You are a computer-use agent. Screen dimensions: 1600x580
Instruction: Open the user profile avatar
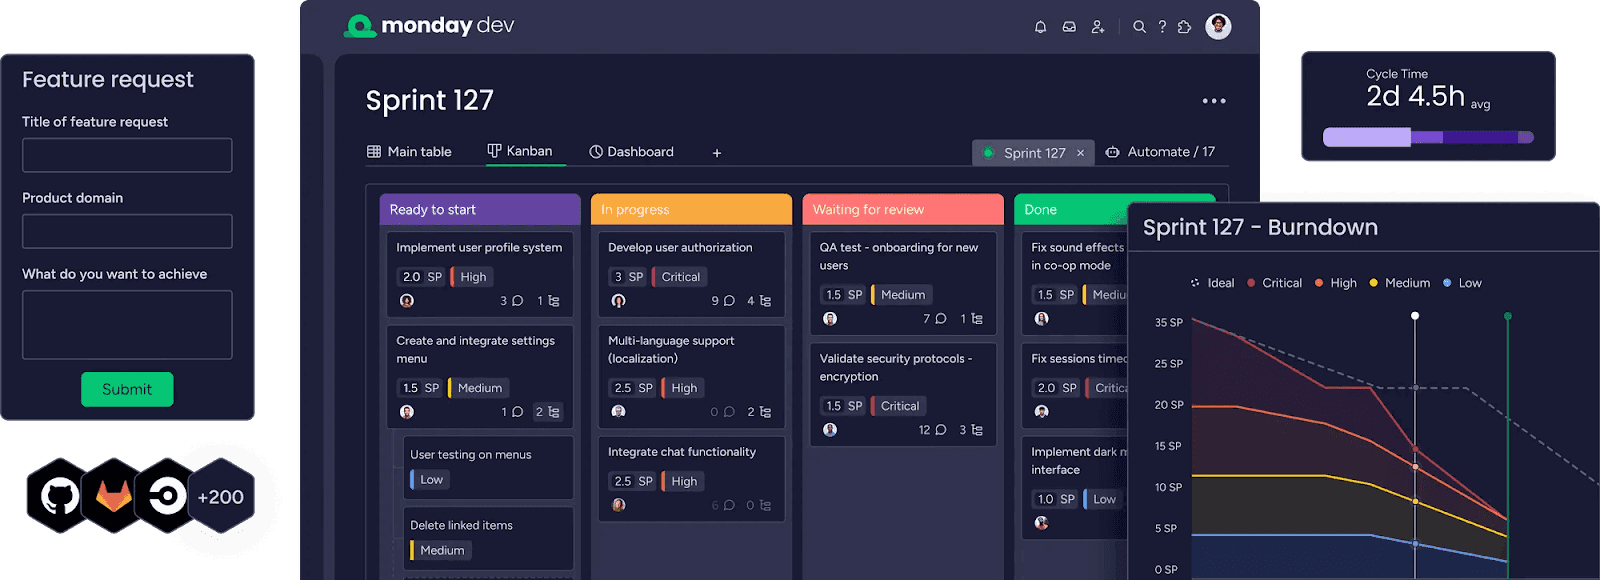pyautogui.click(x=1218, y=26)
